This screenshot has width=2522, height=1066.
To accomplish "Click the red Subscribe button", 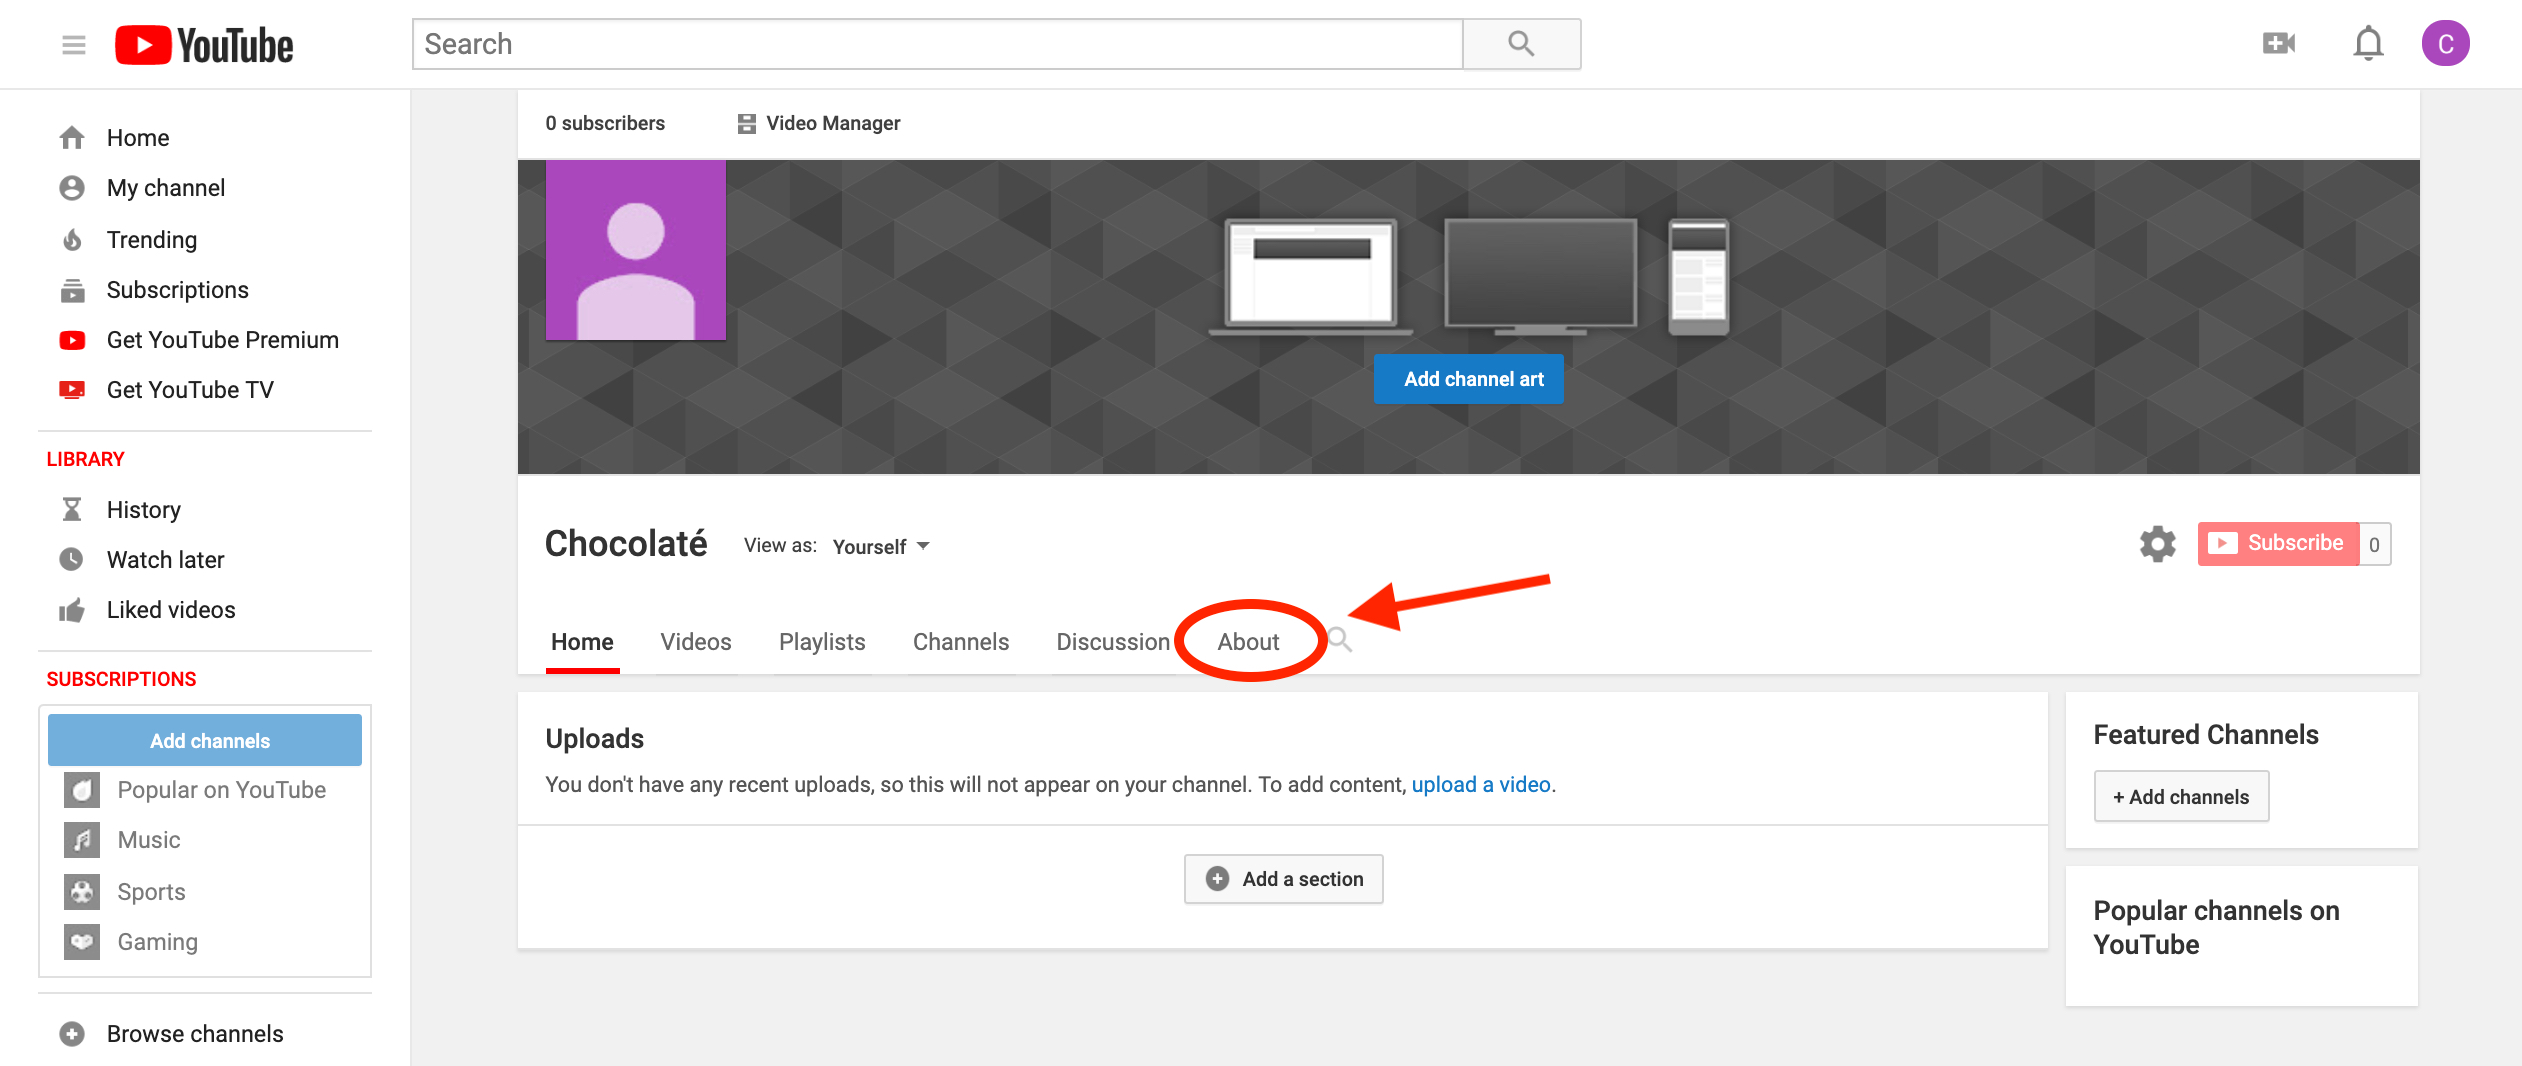I will click(2279, 543).
